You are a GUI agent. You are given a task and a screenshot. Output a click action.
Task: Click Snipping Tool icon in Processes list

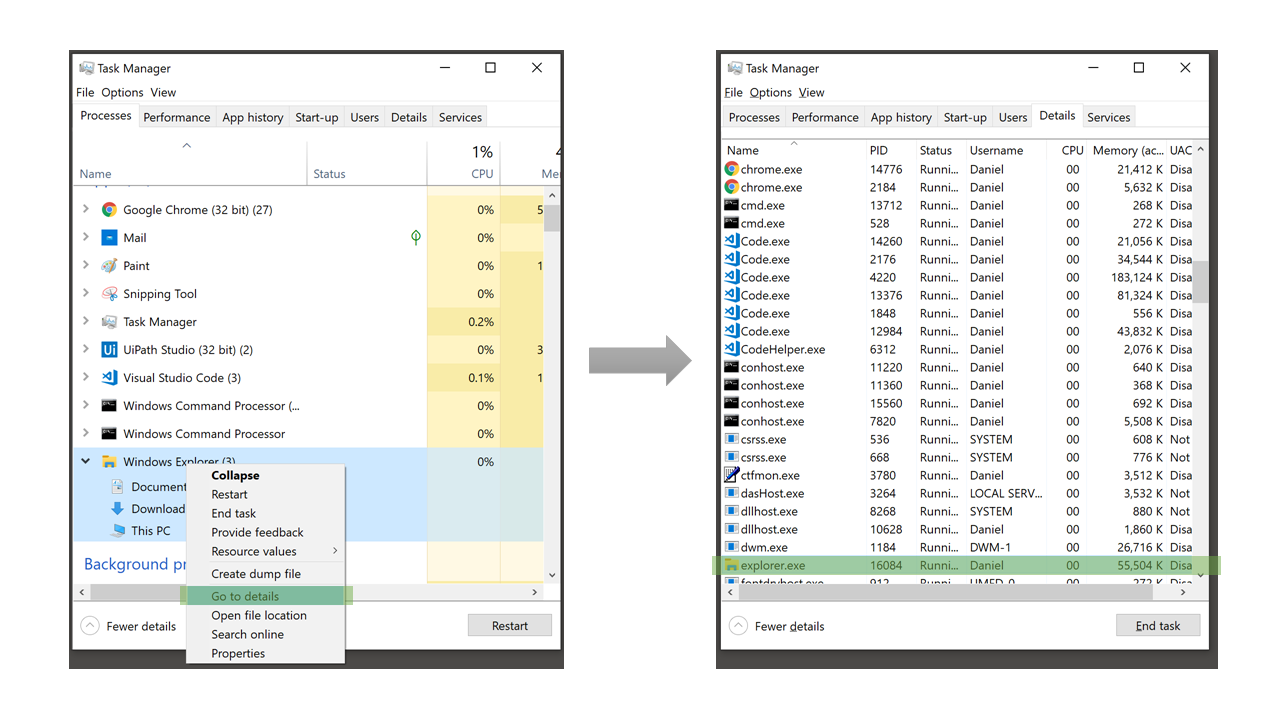[x=109, y=294]
